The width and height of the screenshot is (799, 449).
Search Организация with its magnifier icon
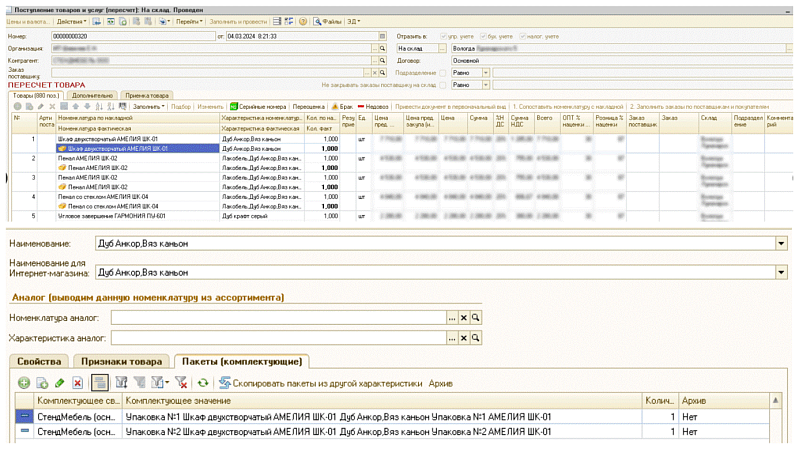[382, 48]
